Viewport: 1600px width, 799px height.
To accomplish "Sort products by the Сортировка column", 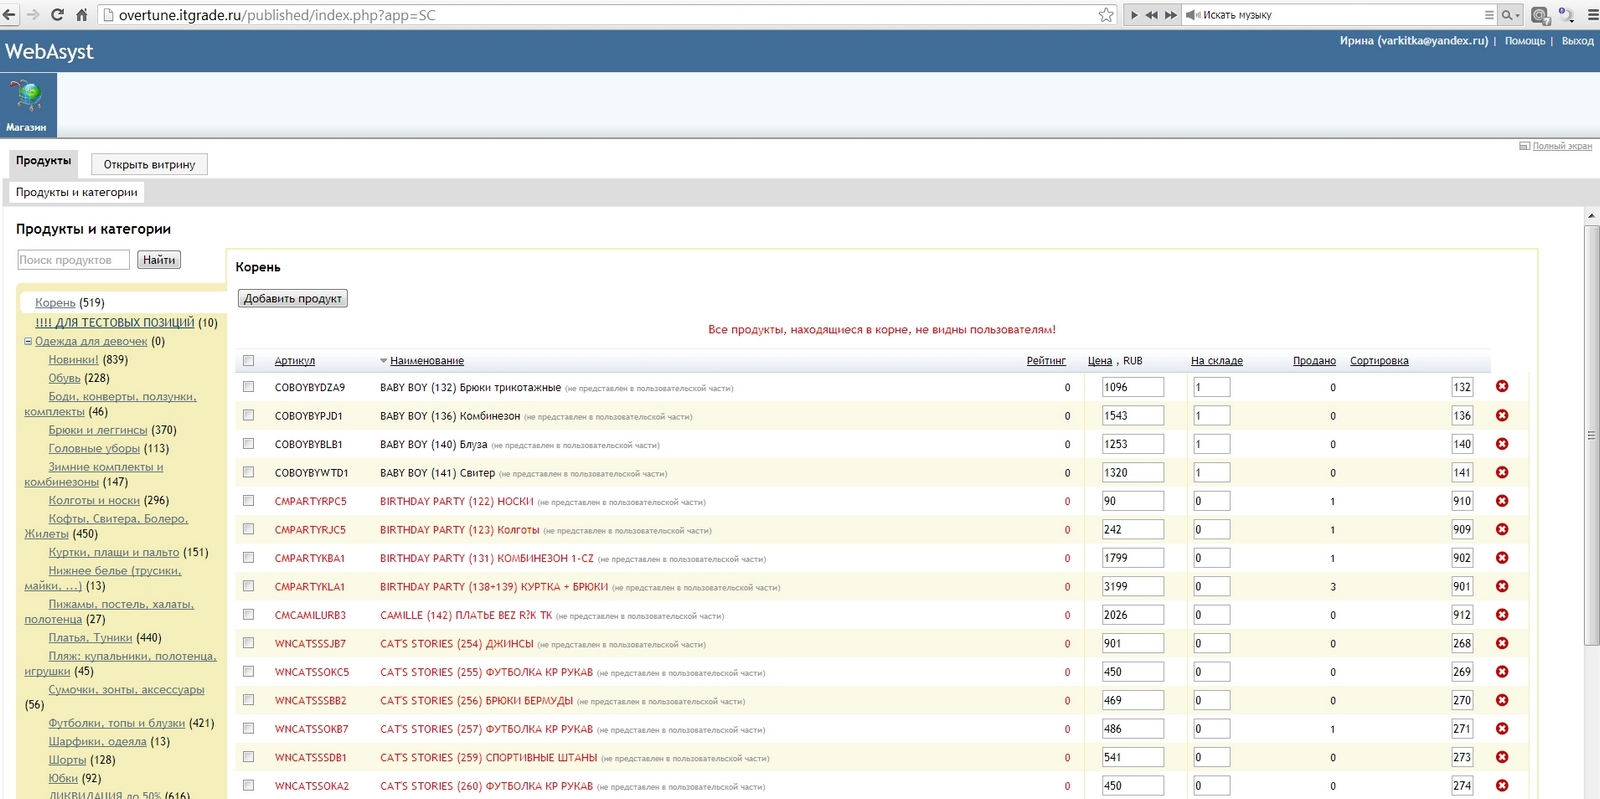I will [1379, 361].
